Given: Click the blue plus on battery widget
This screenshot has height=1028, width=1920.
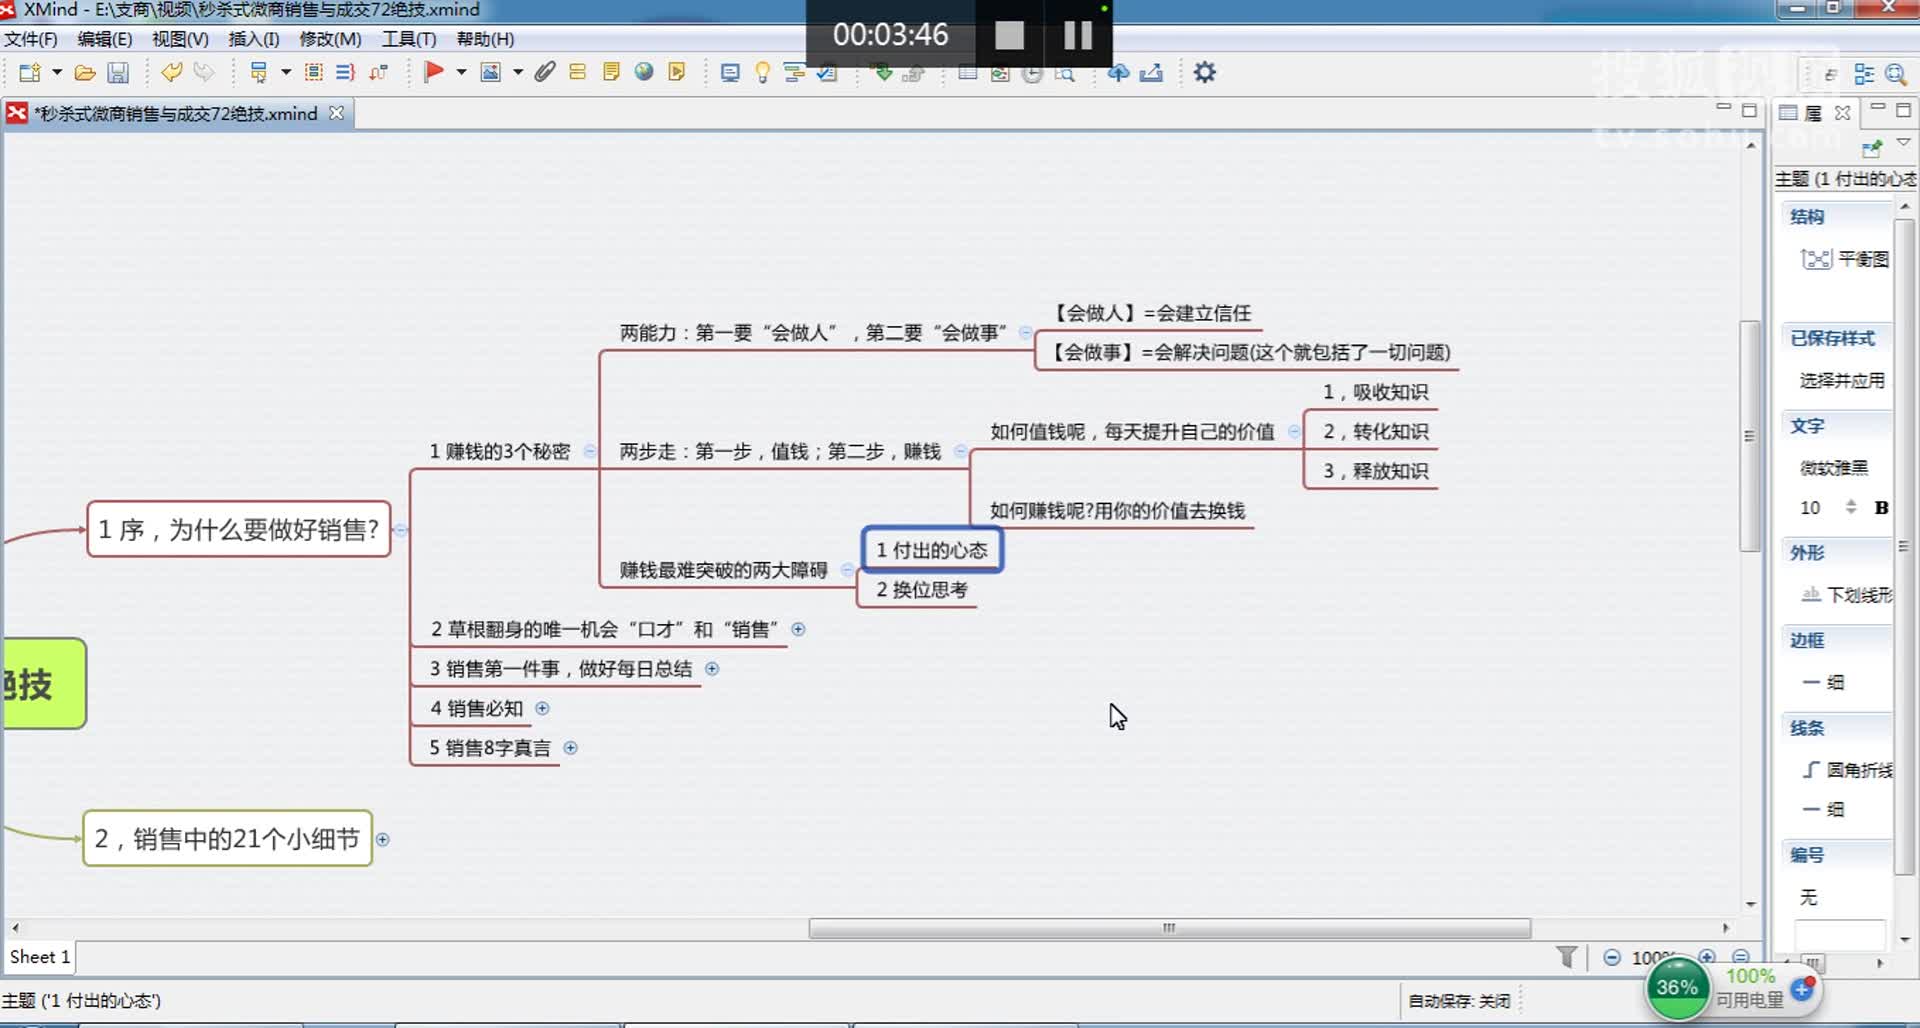Looking at the screenshot, I should [1802, 989].
